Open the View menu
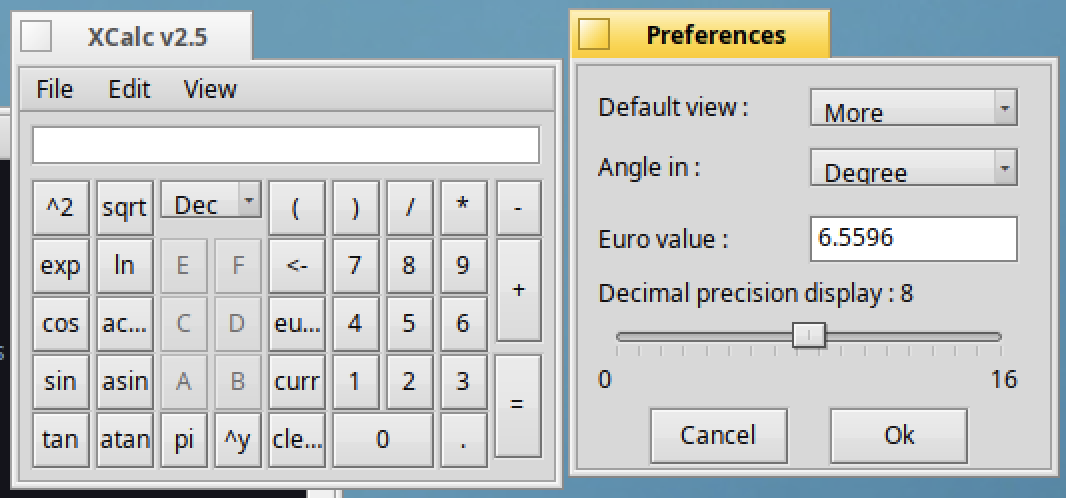This screenshot has width=1066, height=498. pos(210,89)
